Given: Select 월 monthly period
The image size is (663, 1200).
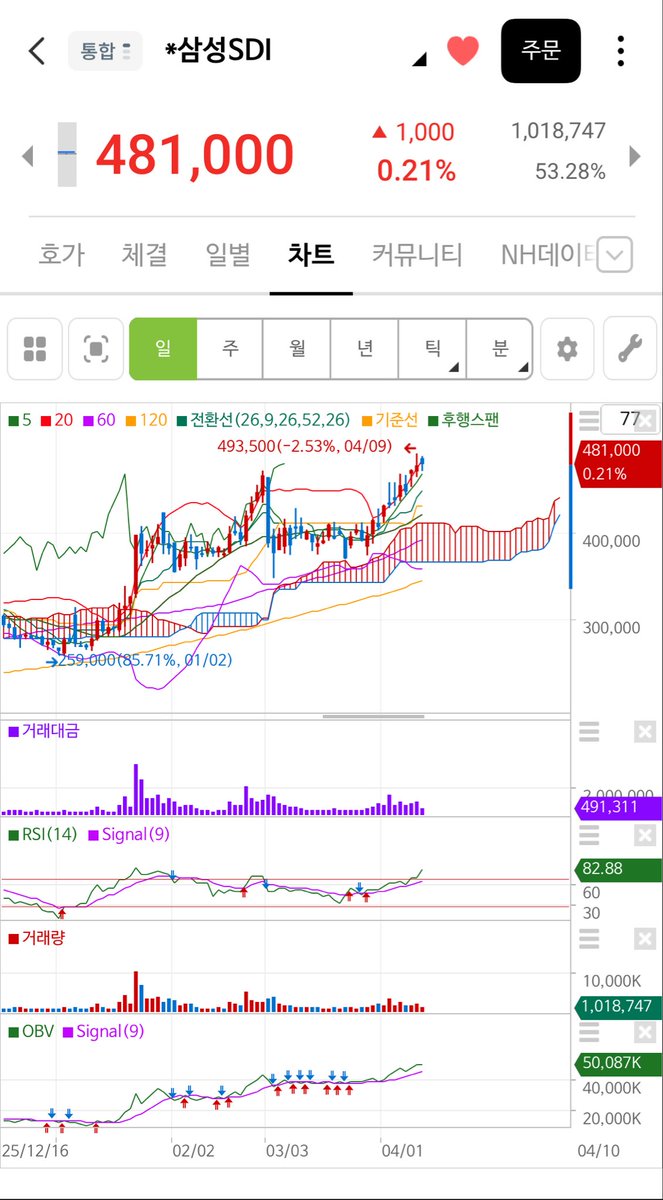Looking at the screenshot, I should [x=297, y=349].
